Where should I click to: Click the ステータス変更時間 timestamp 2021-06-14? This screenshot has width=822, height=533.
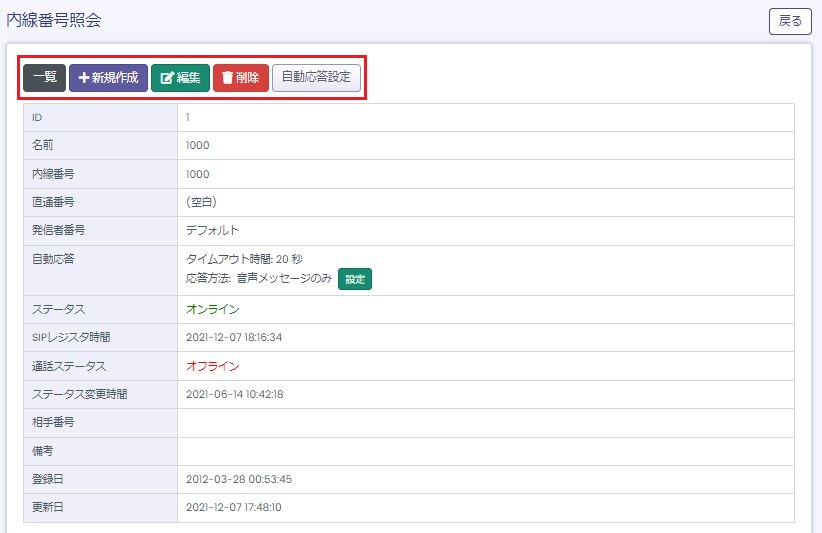(234, 394)
